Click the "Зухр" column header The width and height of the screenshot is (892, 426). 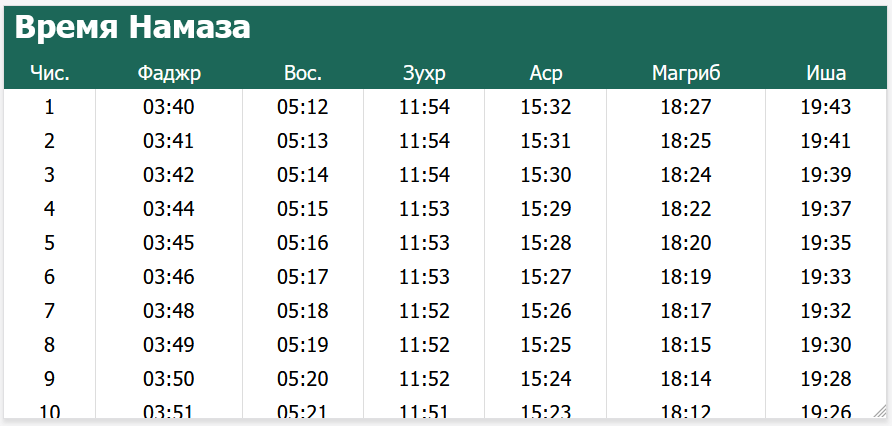[x=424, y=73]
